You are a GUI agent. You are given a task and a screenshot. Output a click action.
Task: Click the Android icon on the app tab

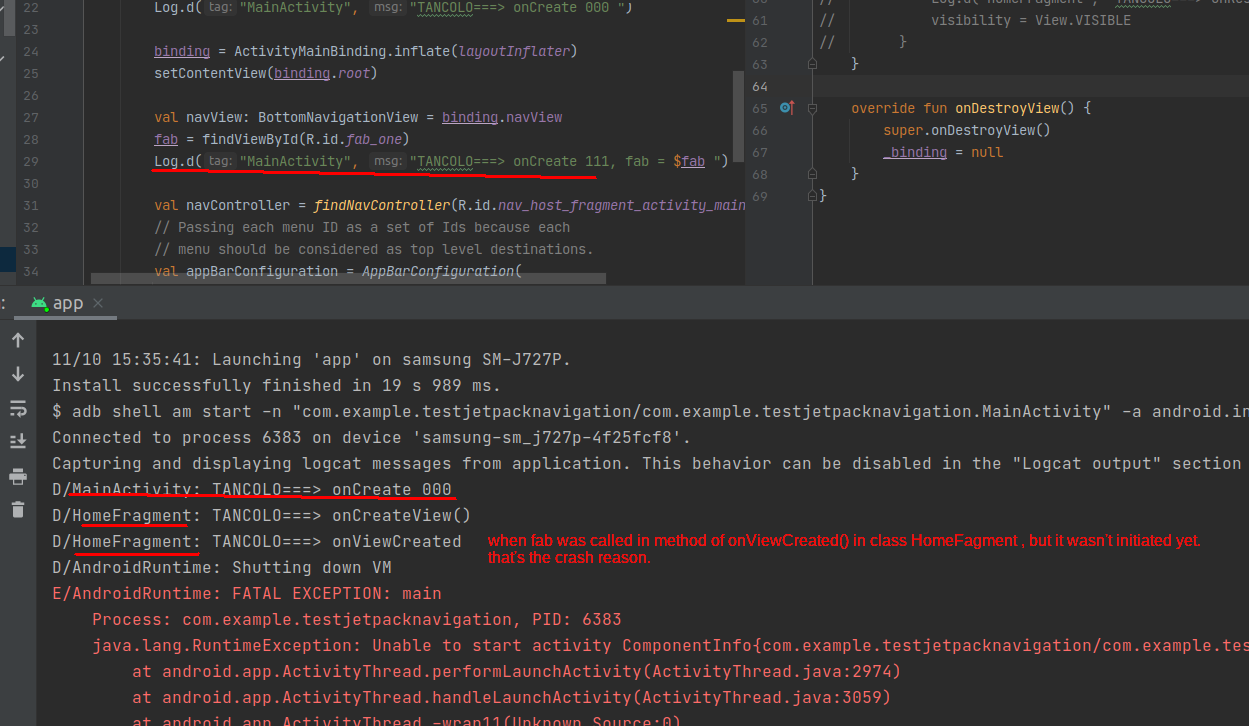pyautogui.click(x=39, y=303)
